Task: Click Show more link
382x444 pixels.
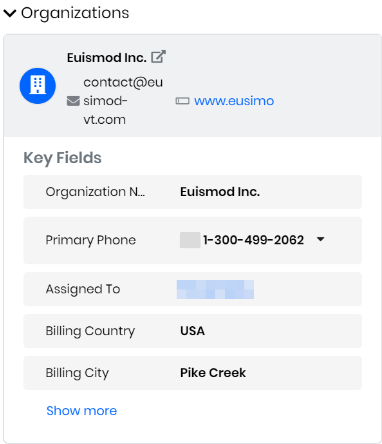Action: pos(82,411)
